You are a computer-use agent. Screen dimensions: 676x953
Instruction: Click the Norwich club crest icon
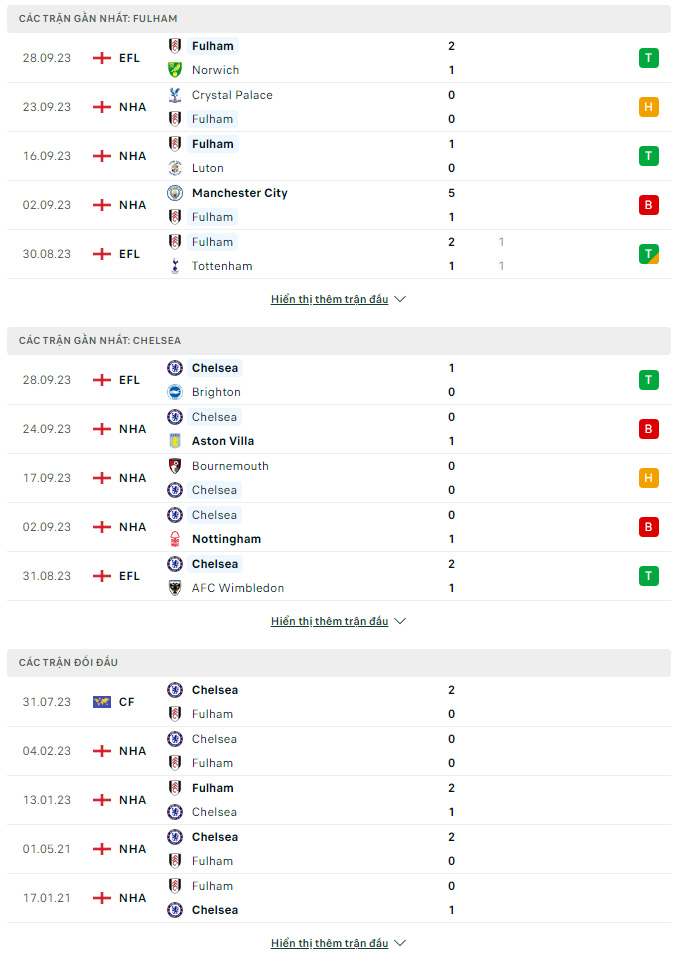175,70
